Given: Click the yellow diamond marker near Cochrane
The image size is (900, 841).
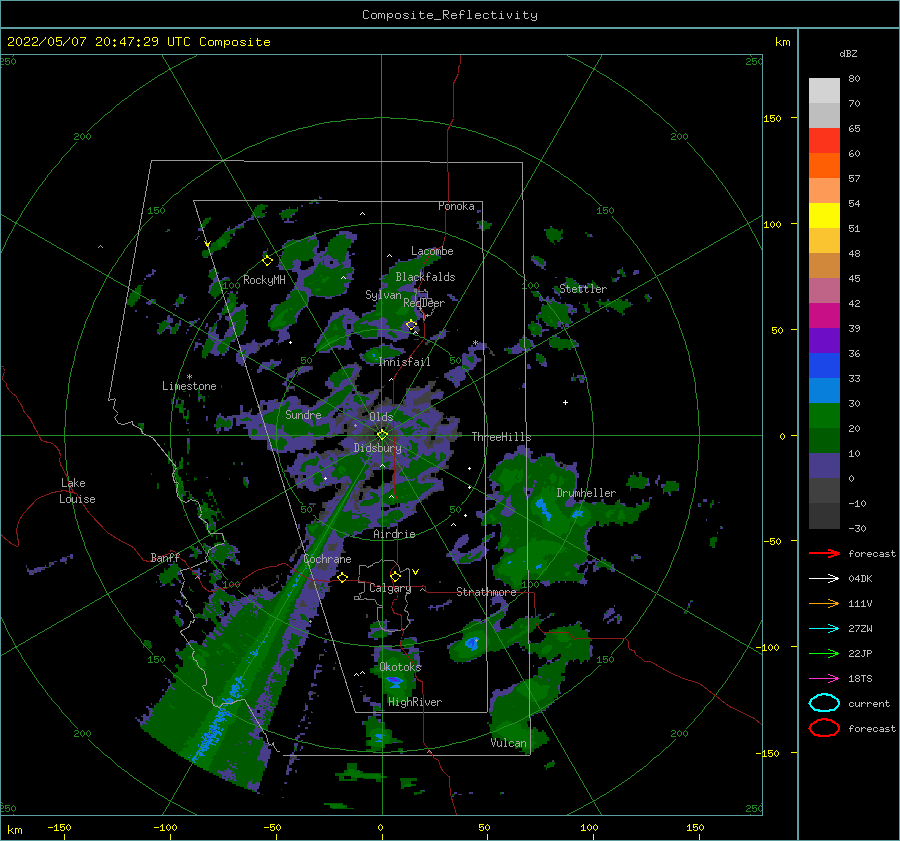Looking at the screenshot, I should [342, 577].
